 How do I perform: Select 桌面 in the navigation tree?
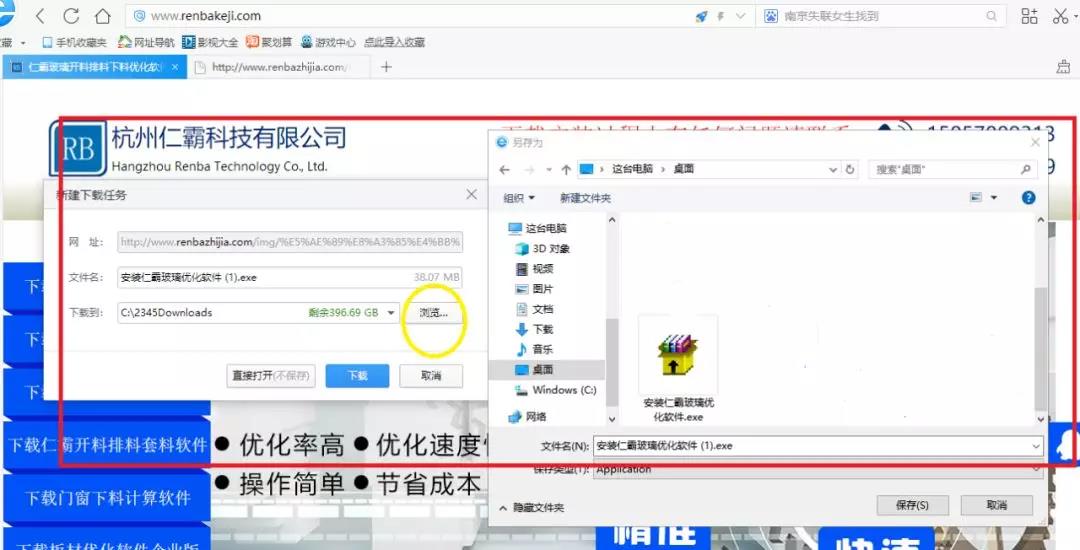[546, 370]
